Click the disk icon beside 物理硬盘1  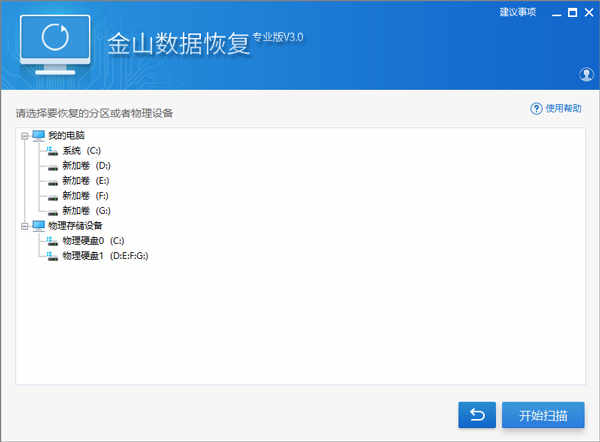coord(52,256)
